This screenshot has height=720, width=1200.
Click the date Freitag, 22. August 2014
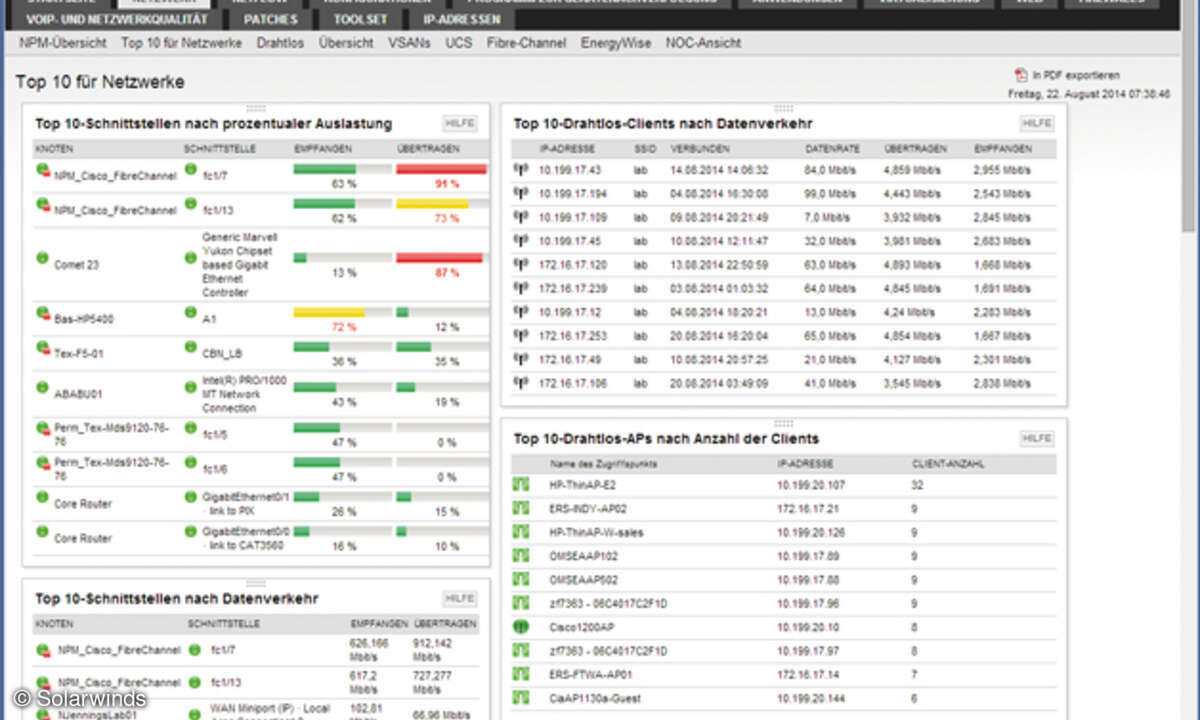[1089, 93]
